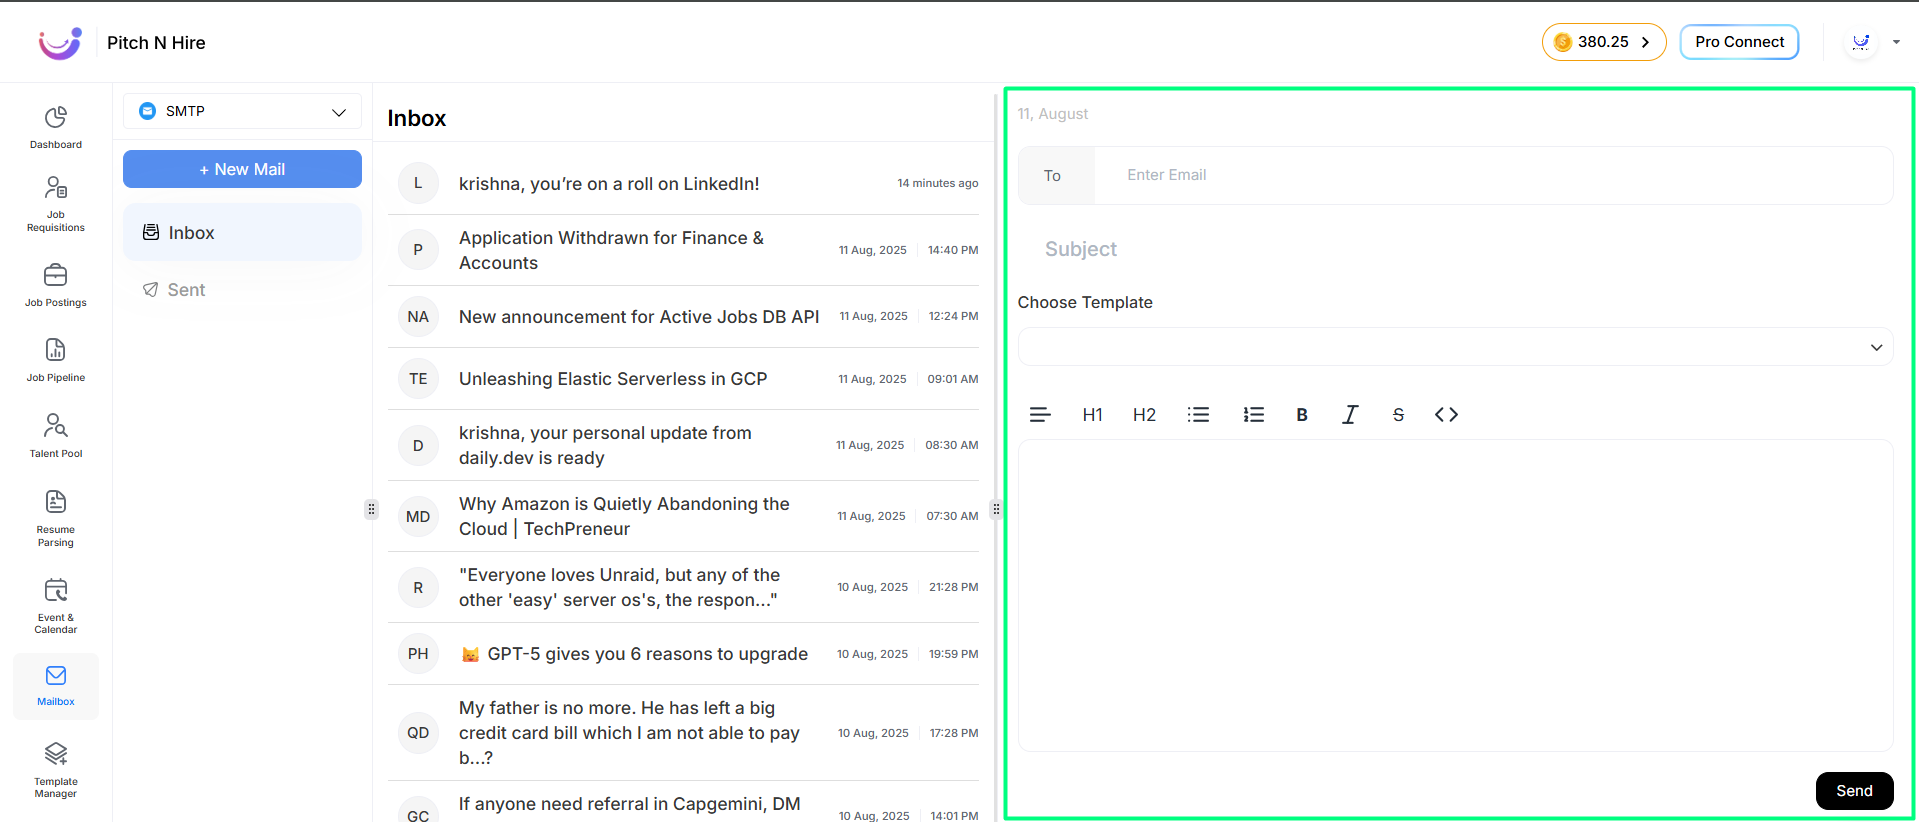Screen dimensions: 1919x822
Task: Click the compose panel resize handle
Action: (996, 509)
